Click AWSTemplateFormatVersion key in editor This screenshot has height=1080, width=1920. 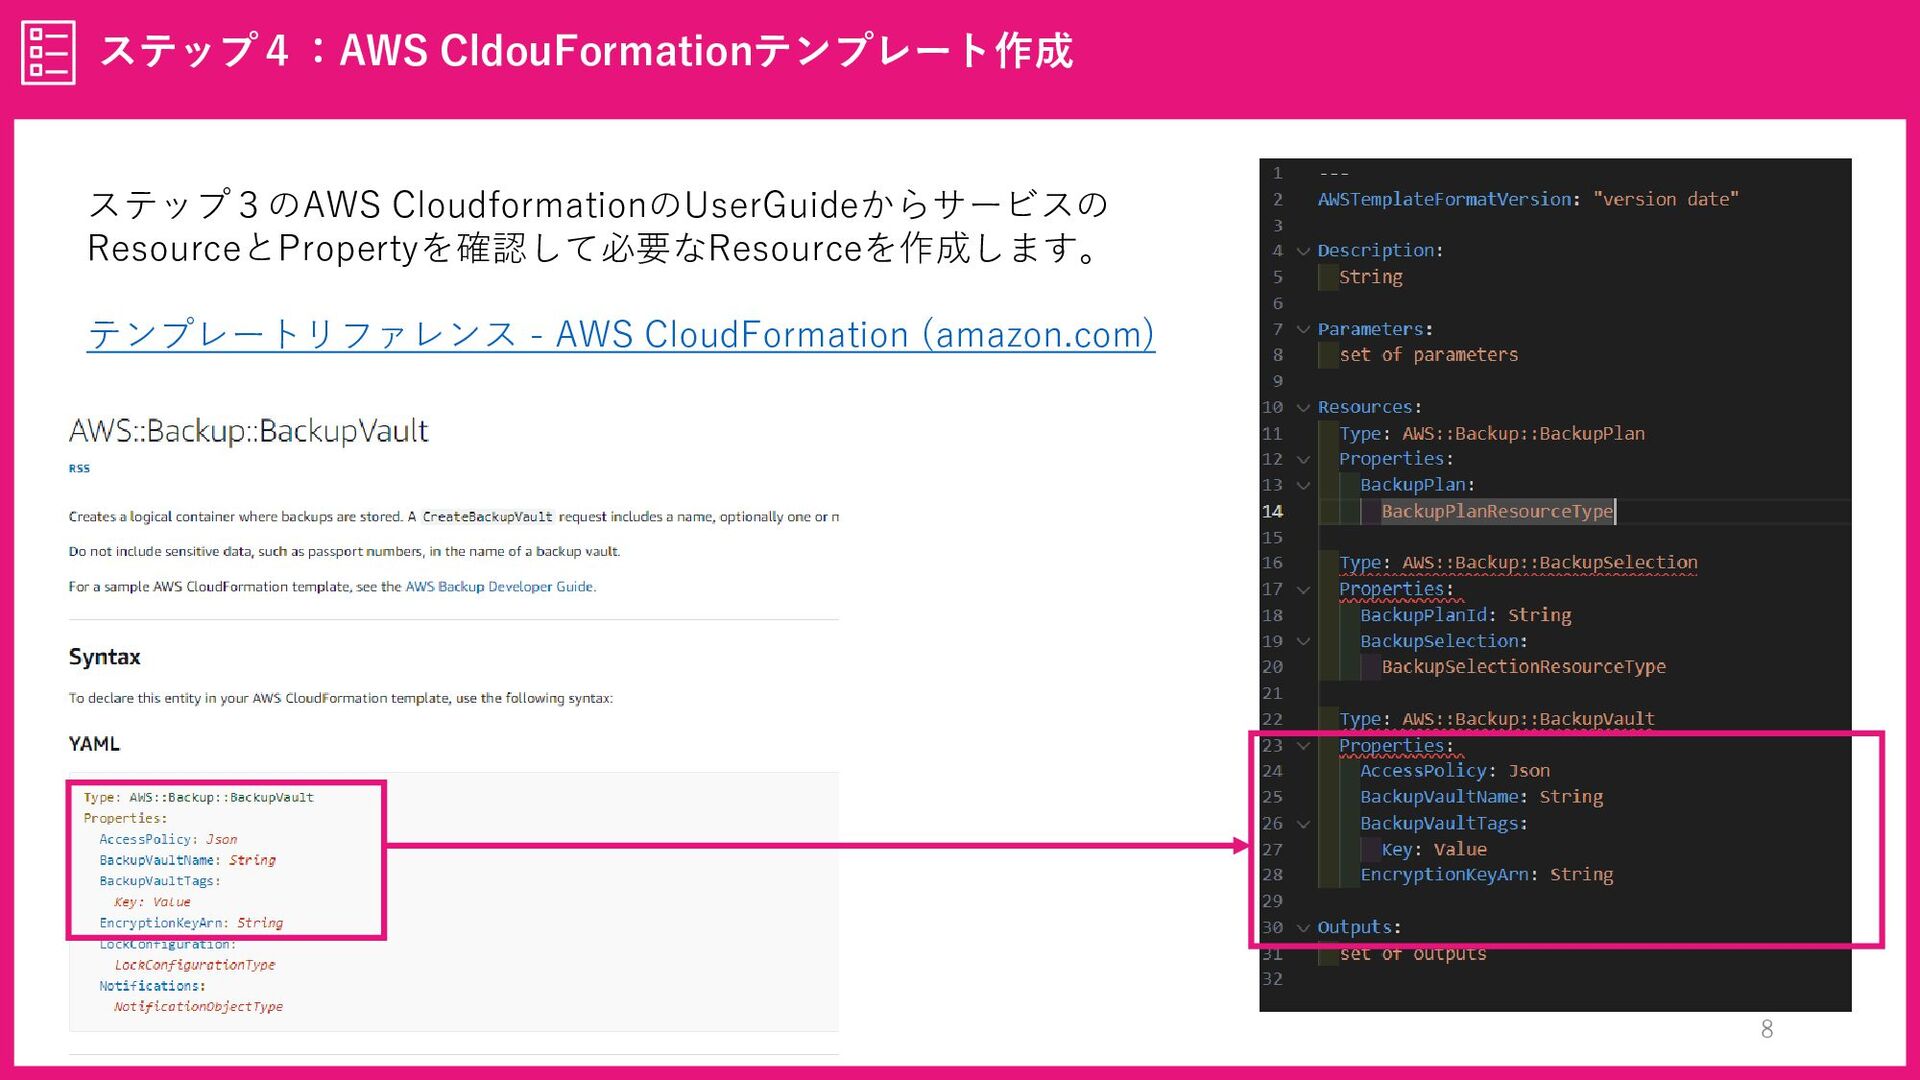pyautogui.click(x=1444, y=199)
